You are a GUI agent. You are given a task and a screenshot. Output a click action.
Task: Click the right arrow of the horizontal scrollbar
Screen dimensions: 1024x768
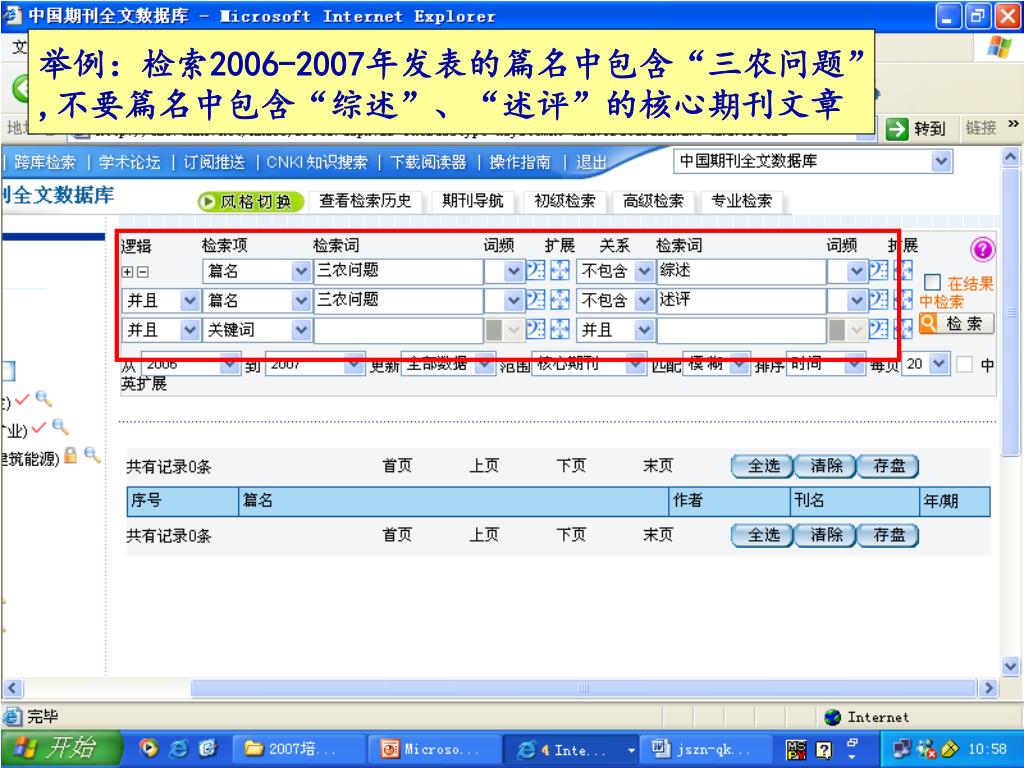989,688
